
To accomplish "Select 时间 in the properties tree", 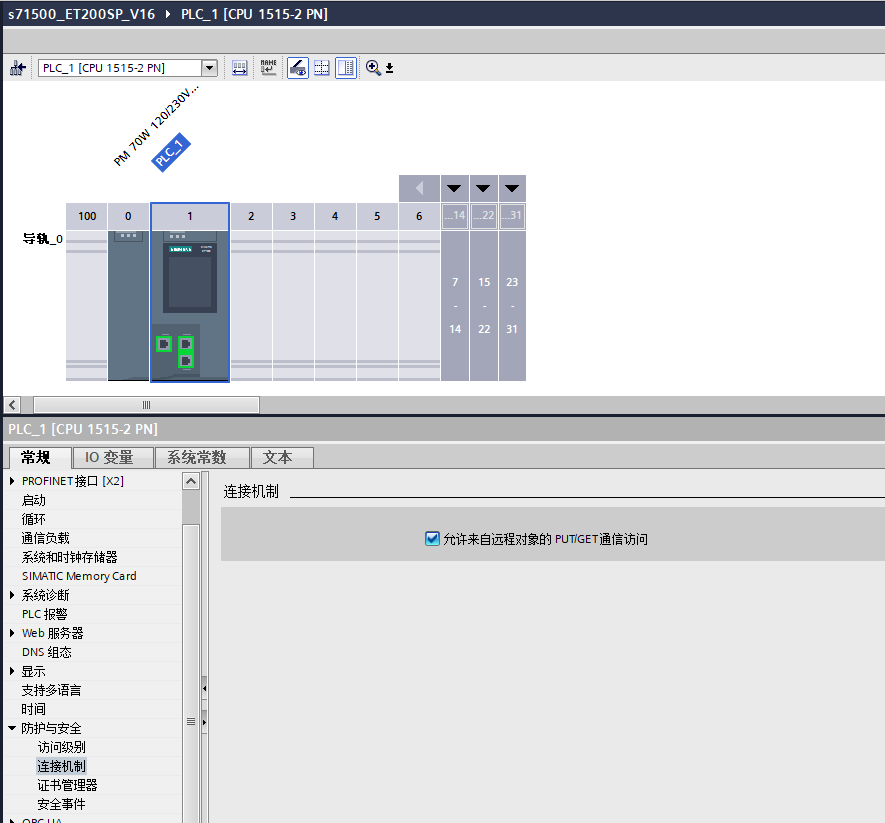I will [34, 709].
